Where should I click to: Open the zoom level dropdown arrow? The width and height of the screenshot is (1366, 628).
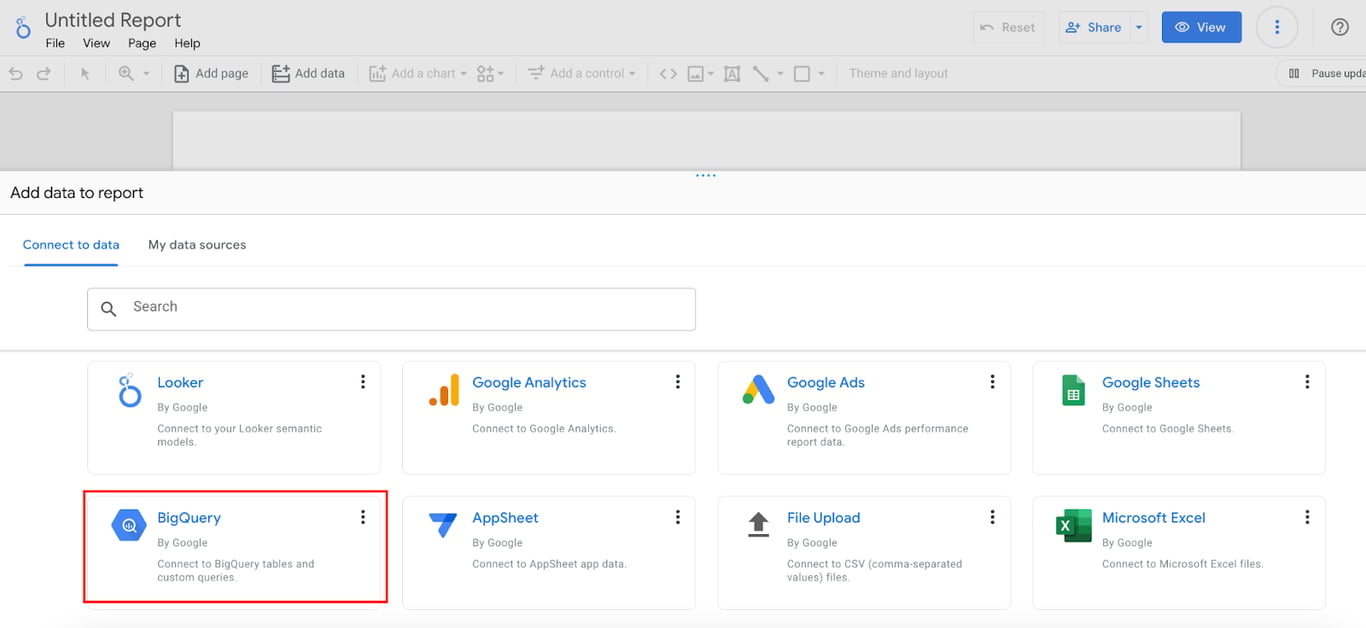tap(146, 73)
